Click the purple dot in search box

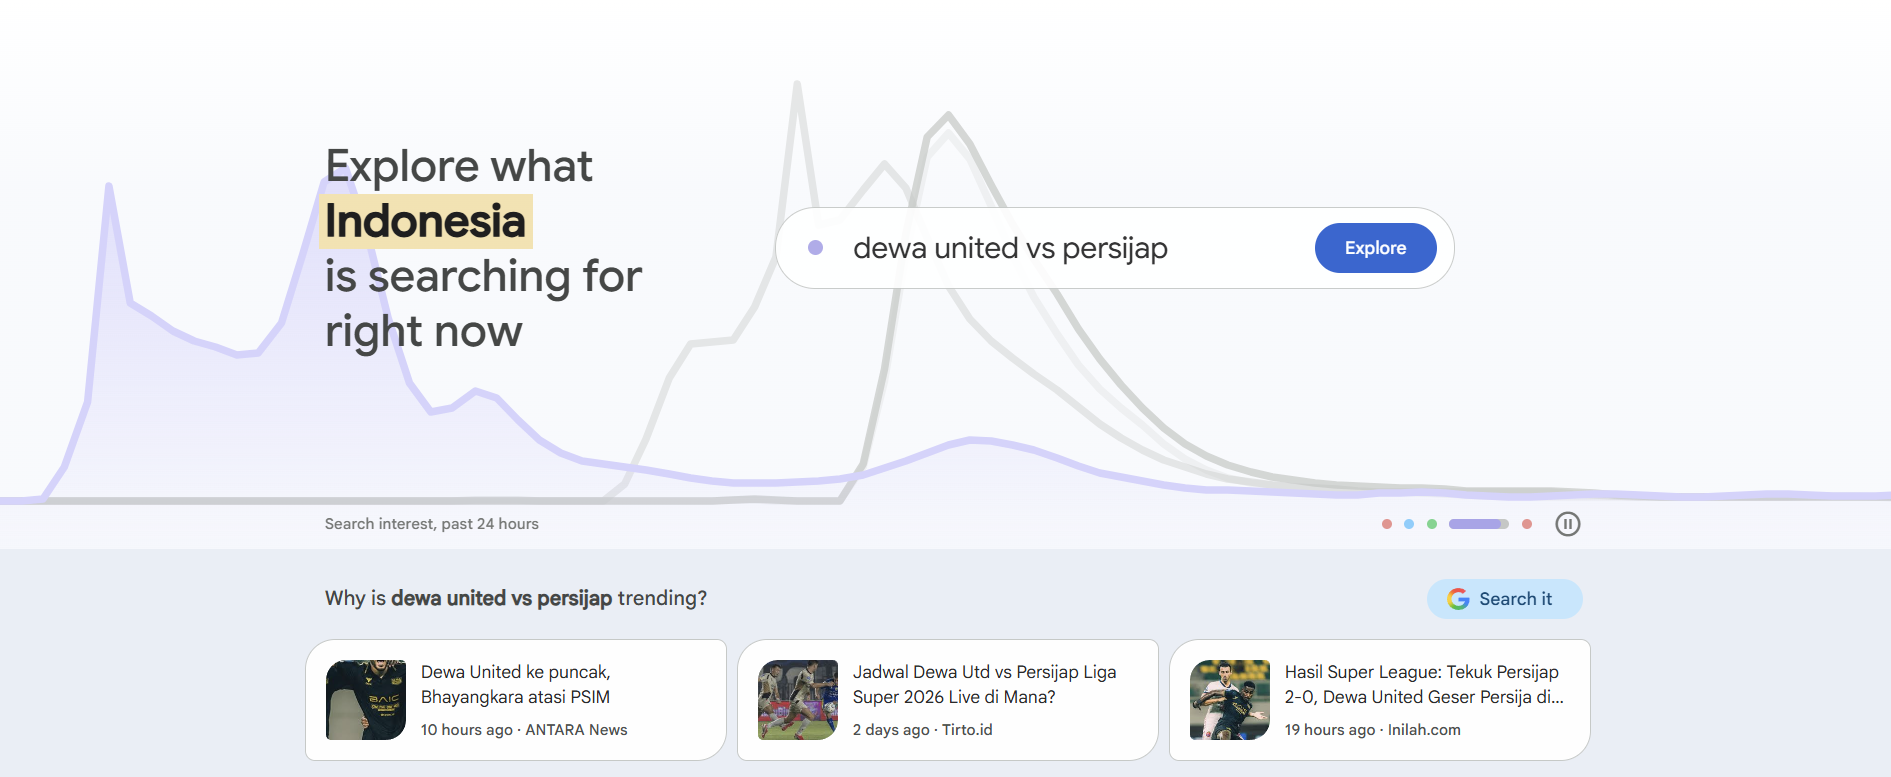click(x=815, y=247)
